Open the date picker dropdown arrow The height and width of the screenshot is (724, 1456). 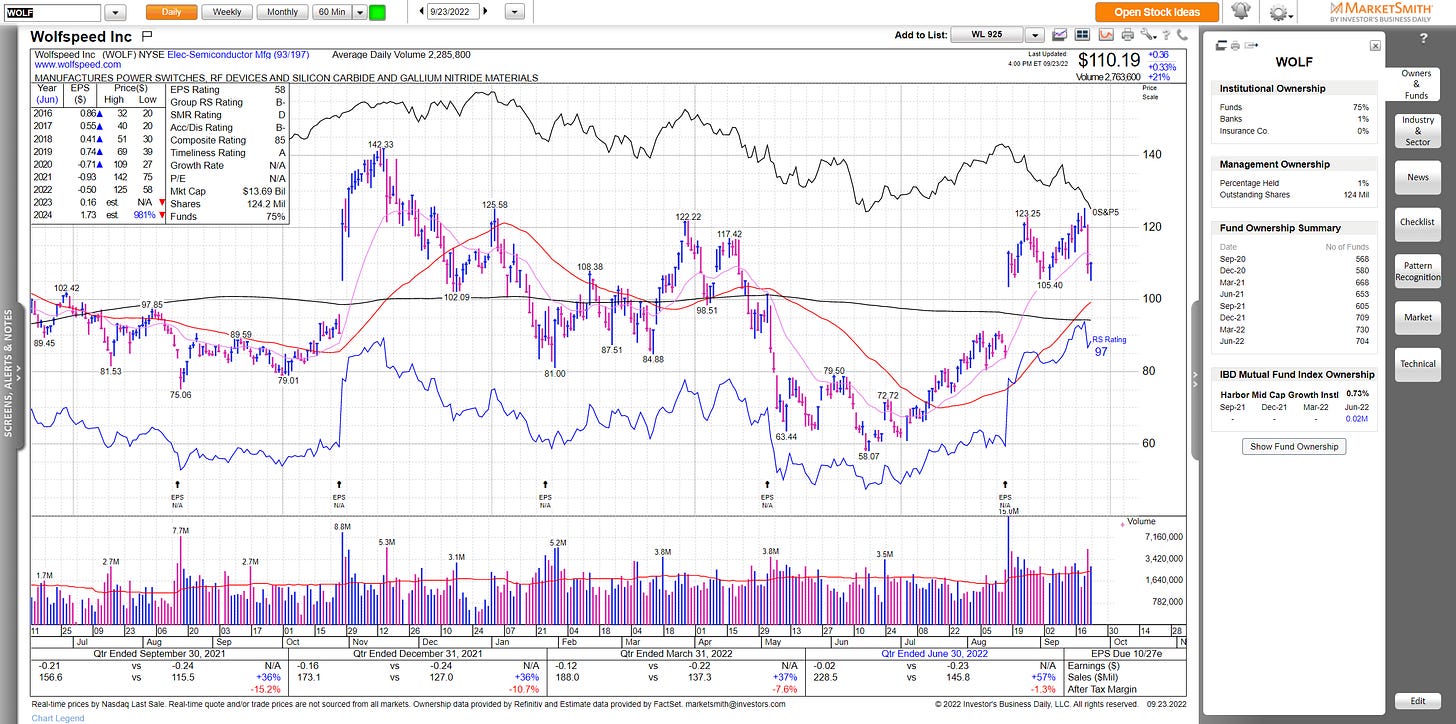pyautogui.click(x=515, y=12)
